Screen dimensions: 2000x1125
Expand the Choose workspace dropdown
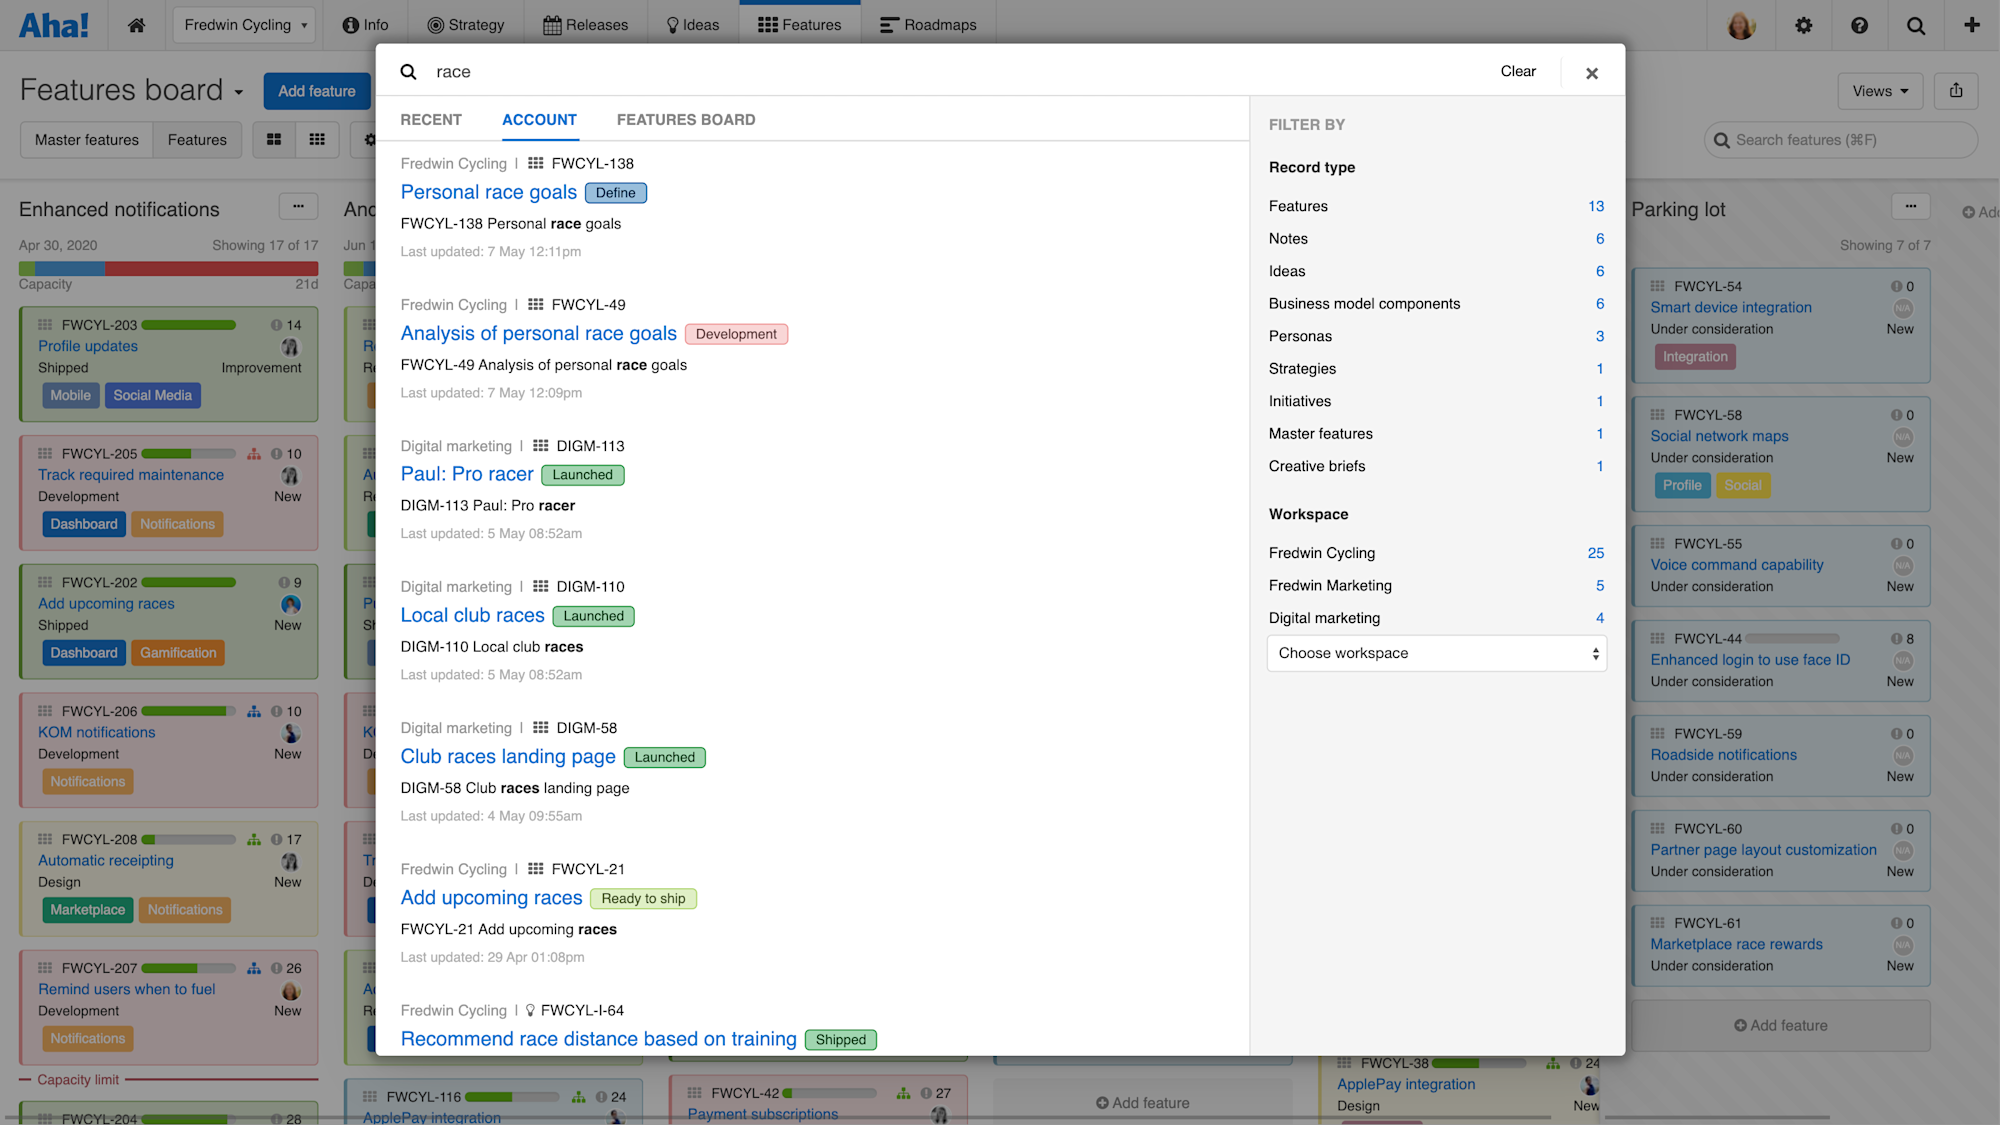tap(1437, 653)
